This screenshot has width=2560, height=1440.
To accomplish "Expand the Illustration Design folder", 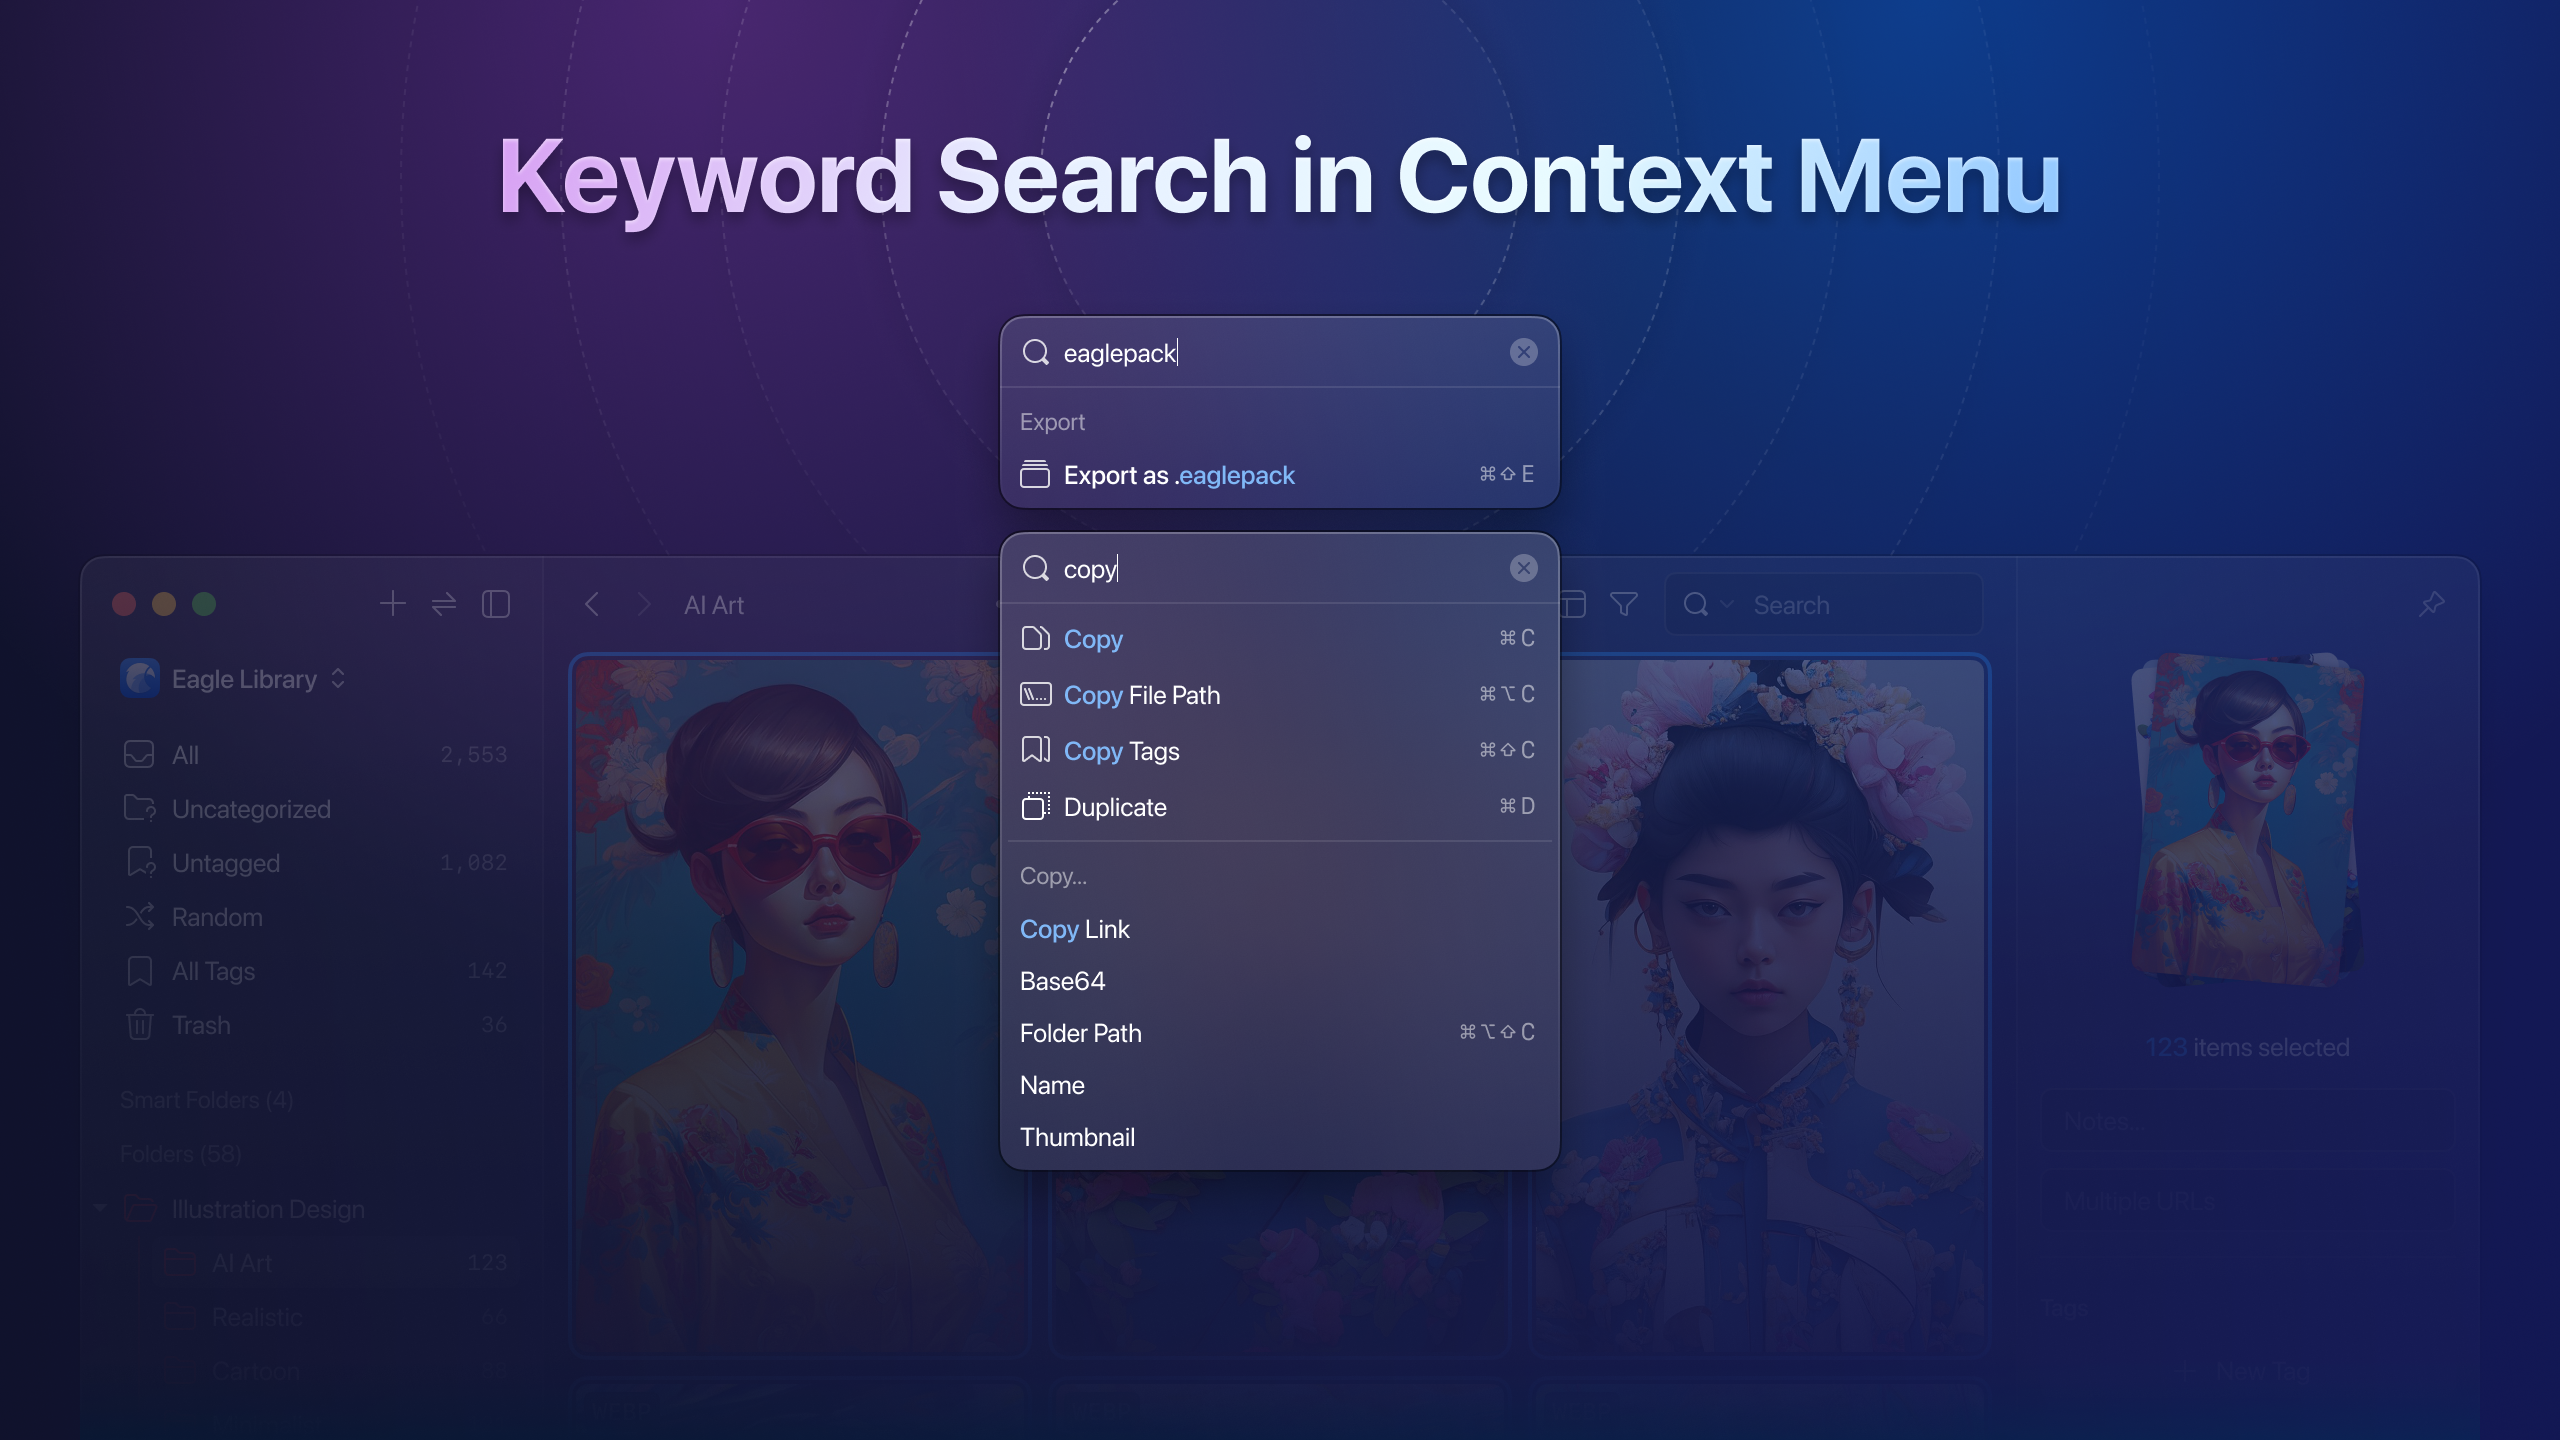I will click(x=100, y=1208).
